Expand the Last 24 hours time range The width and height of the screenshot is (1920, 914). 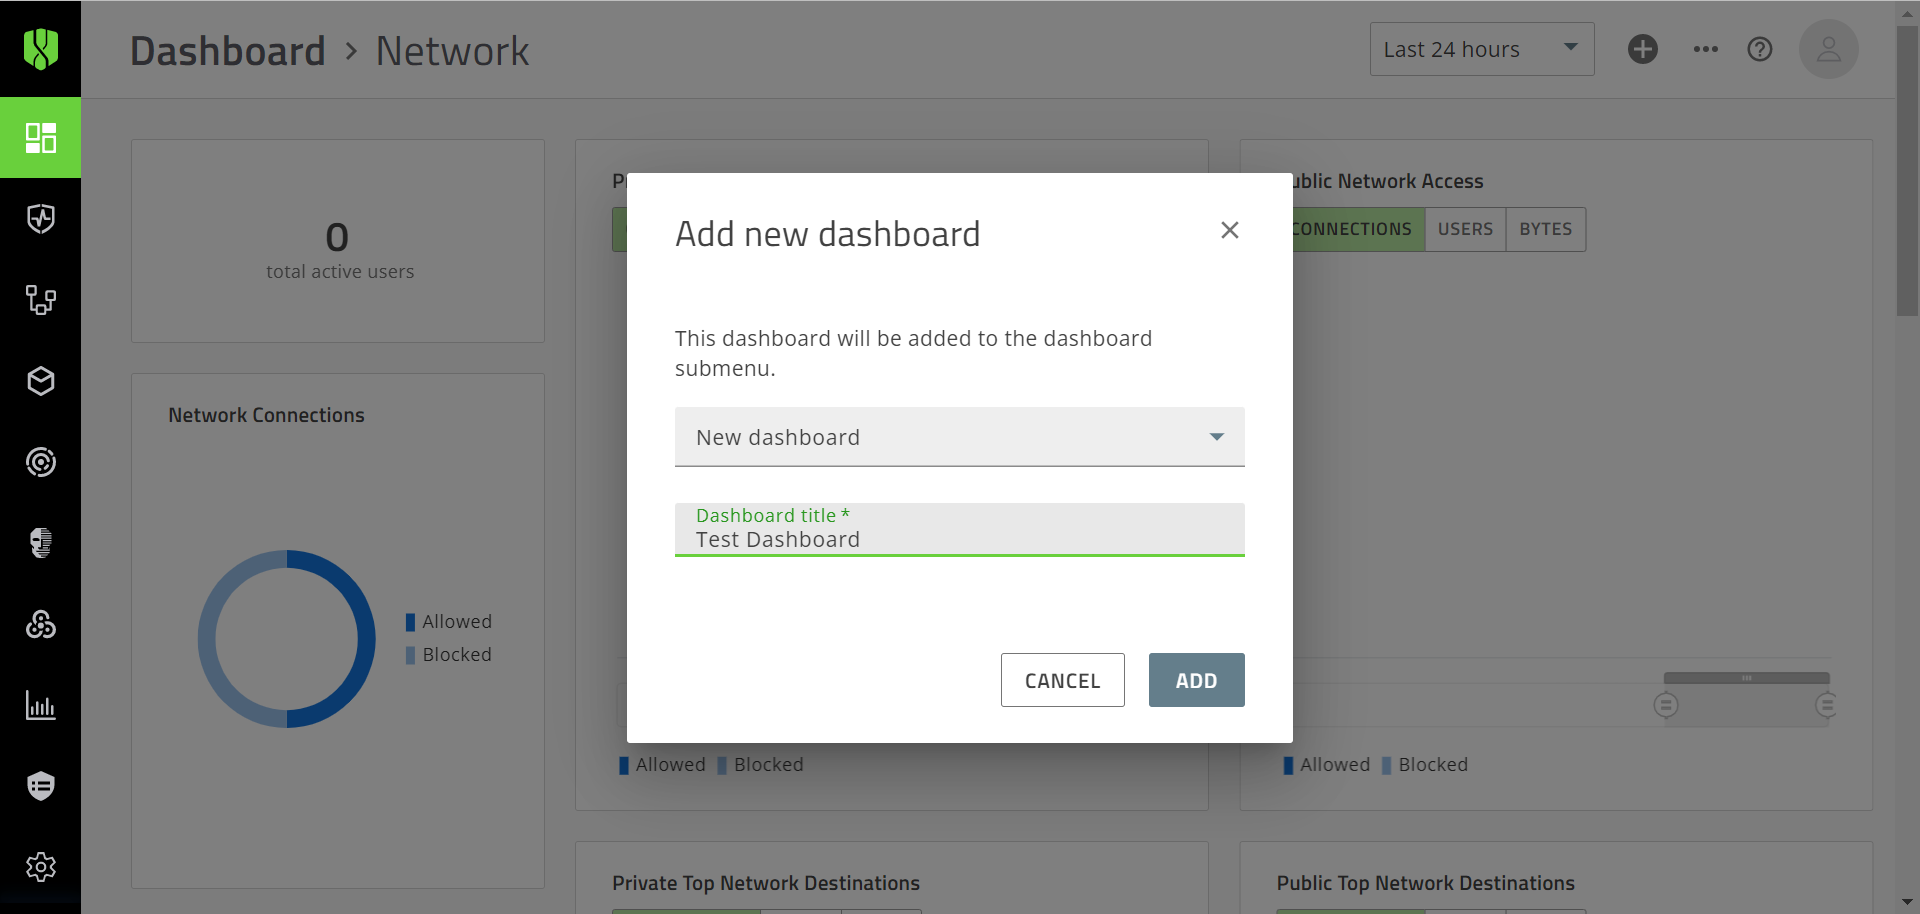click(x=1482, y=49)
